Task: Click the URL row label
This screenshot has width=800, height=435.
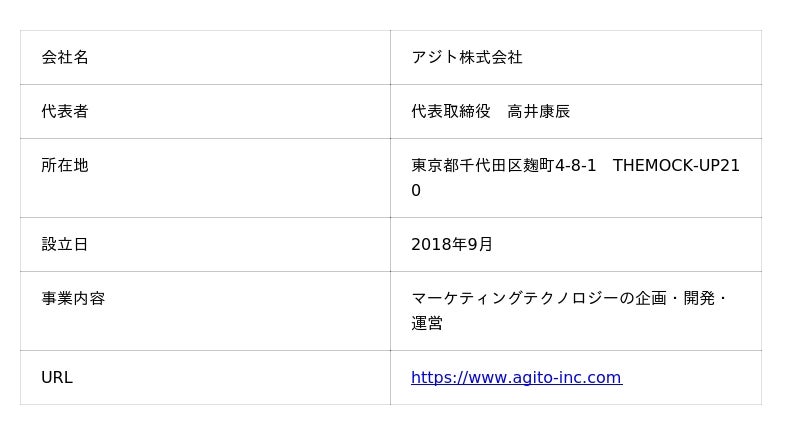Action: (x=57, y=378)
